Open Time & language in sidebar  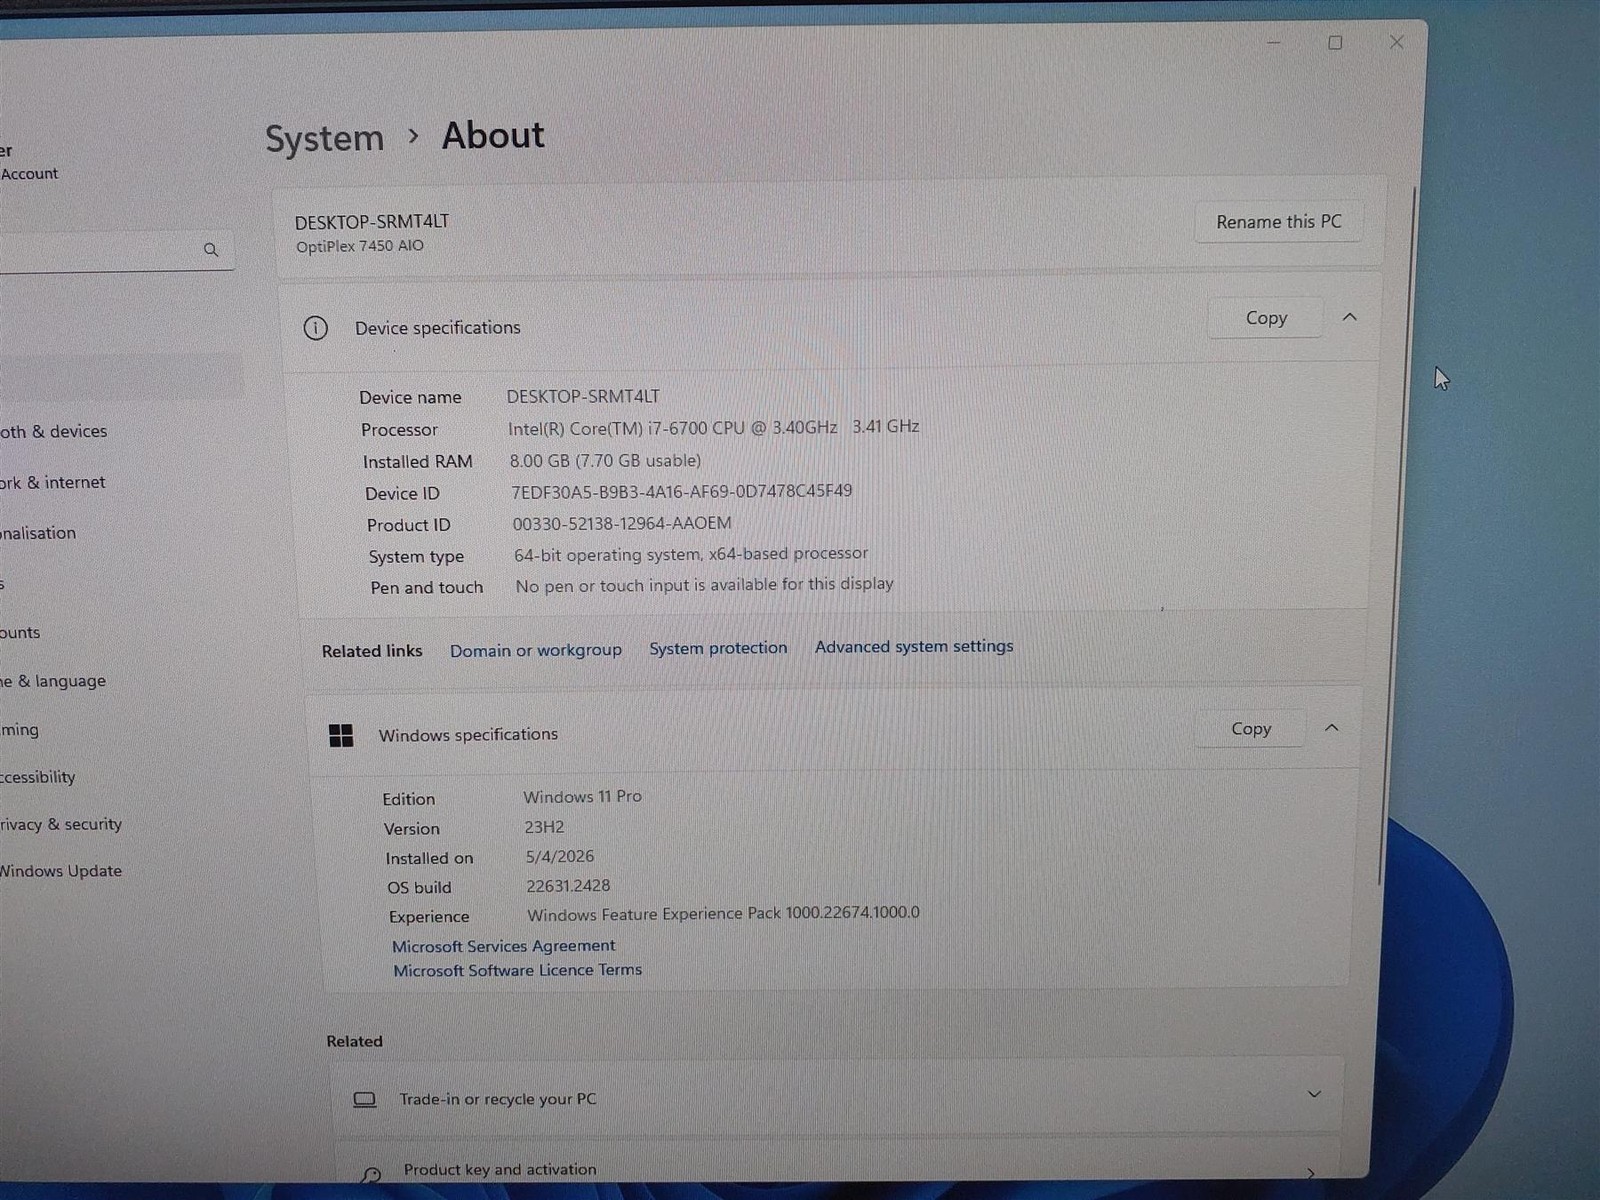pyautogui.click(x=53, y=681)
